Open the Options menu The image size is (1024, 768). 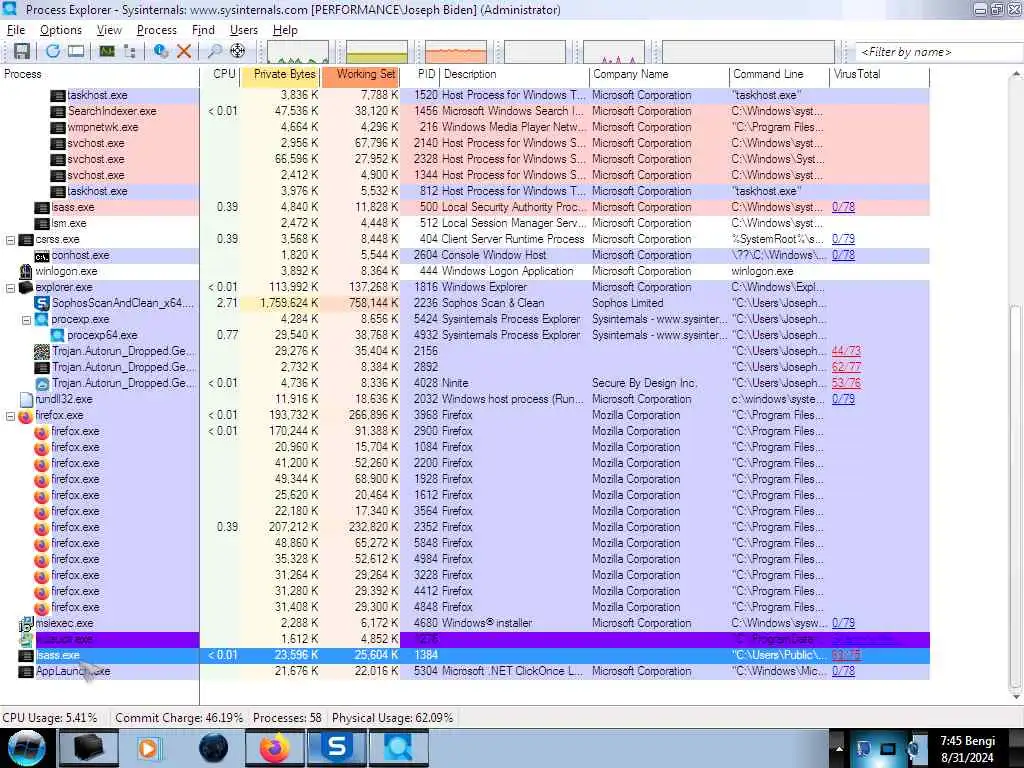pos(61,30)
